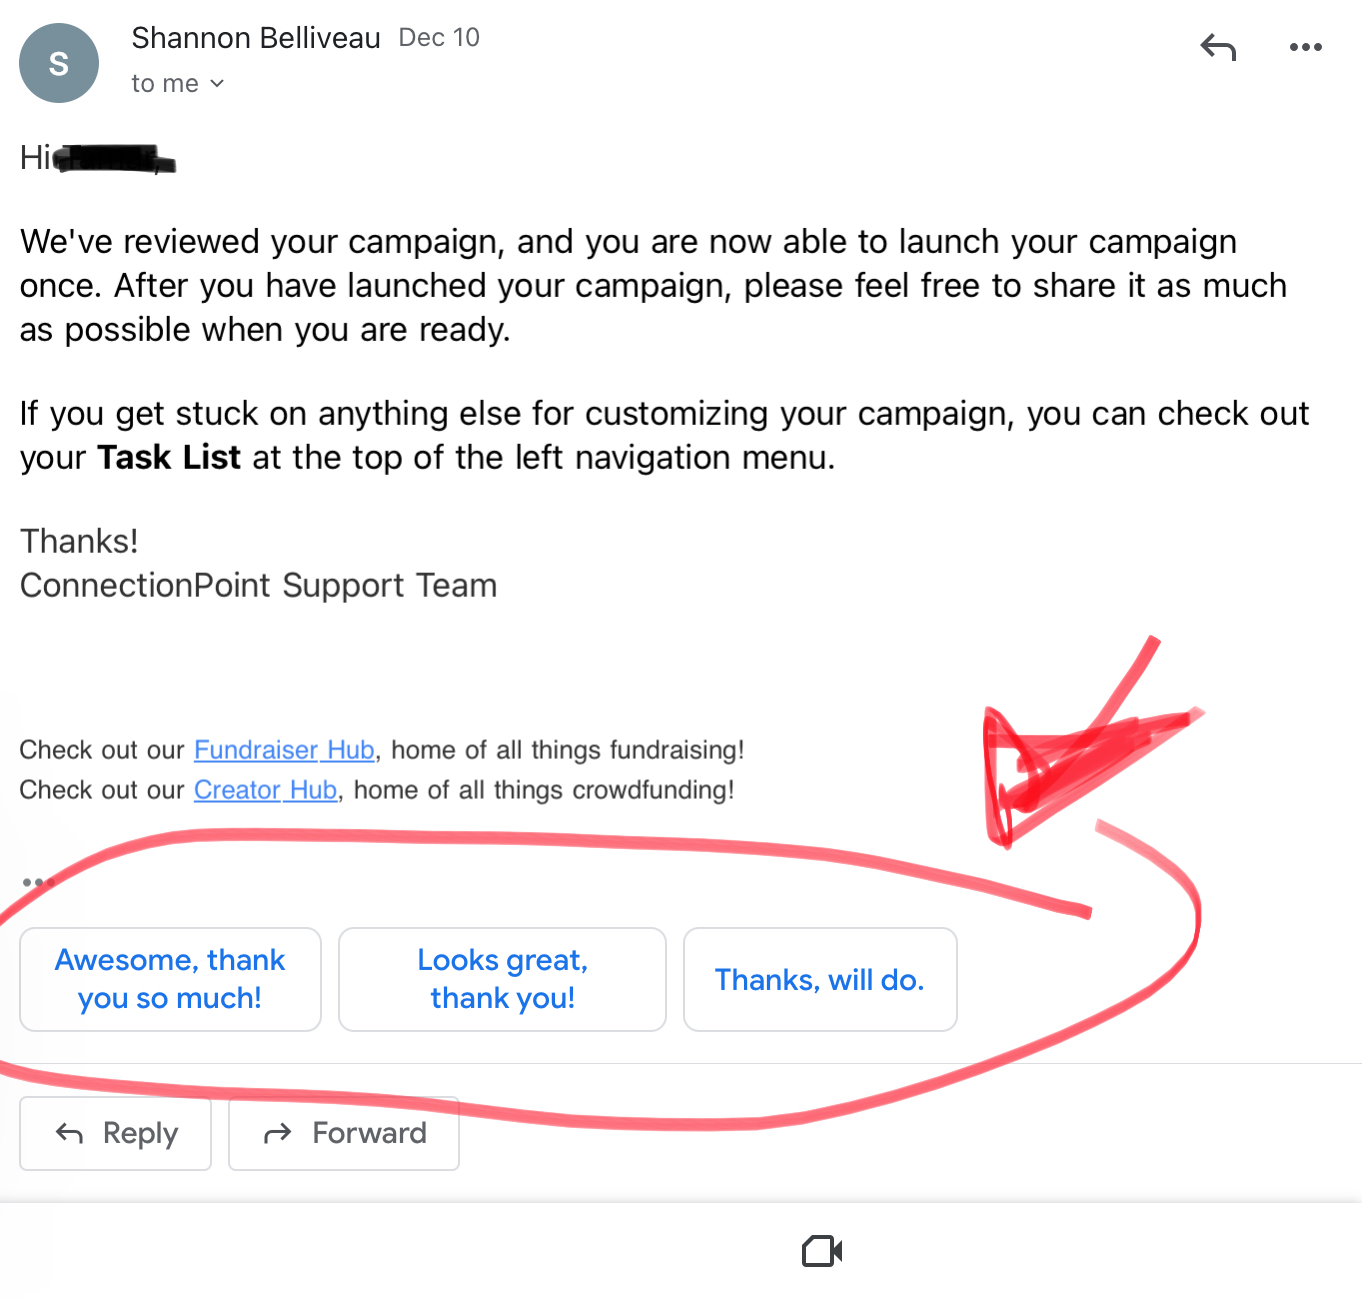
Task: Click sender name Shannon Belliveau
Action: click(x=256, y=38)
